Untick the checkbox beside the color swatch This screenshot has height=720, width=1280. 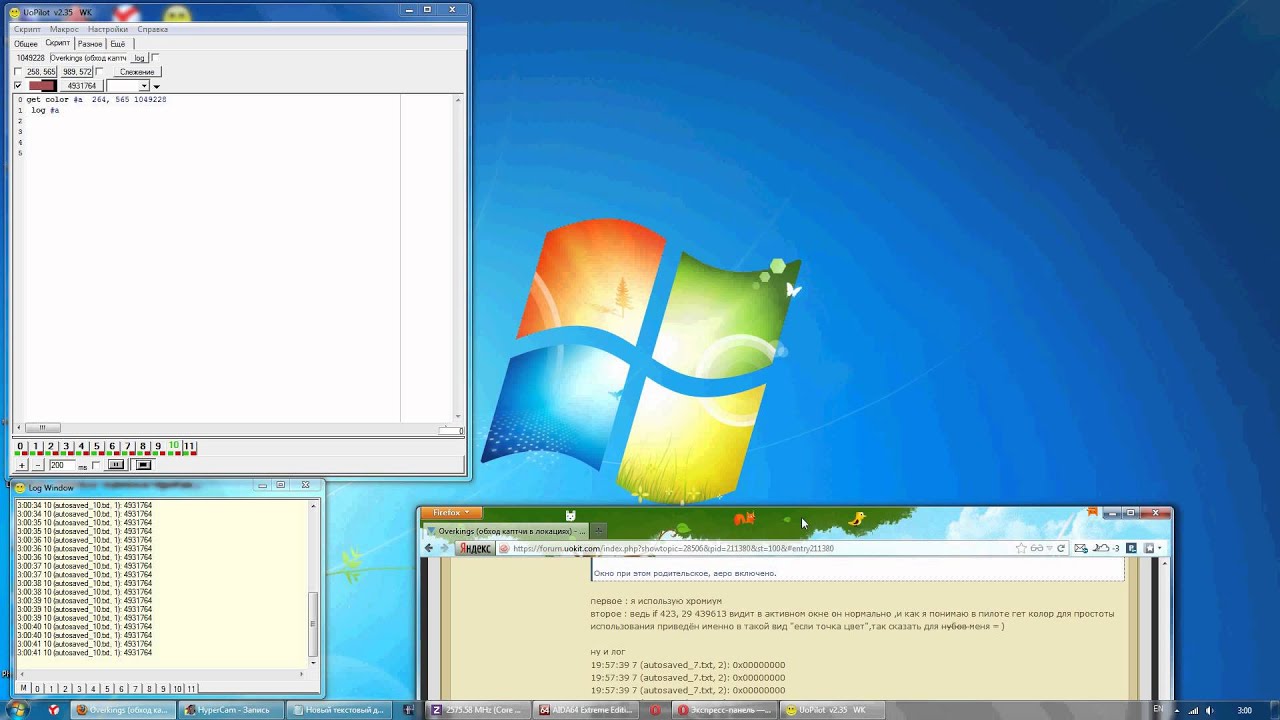point(18,86)
